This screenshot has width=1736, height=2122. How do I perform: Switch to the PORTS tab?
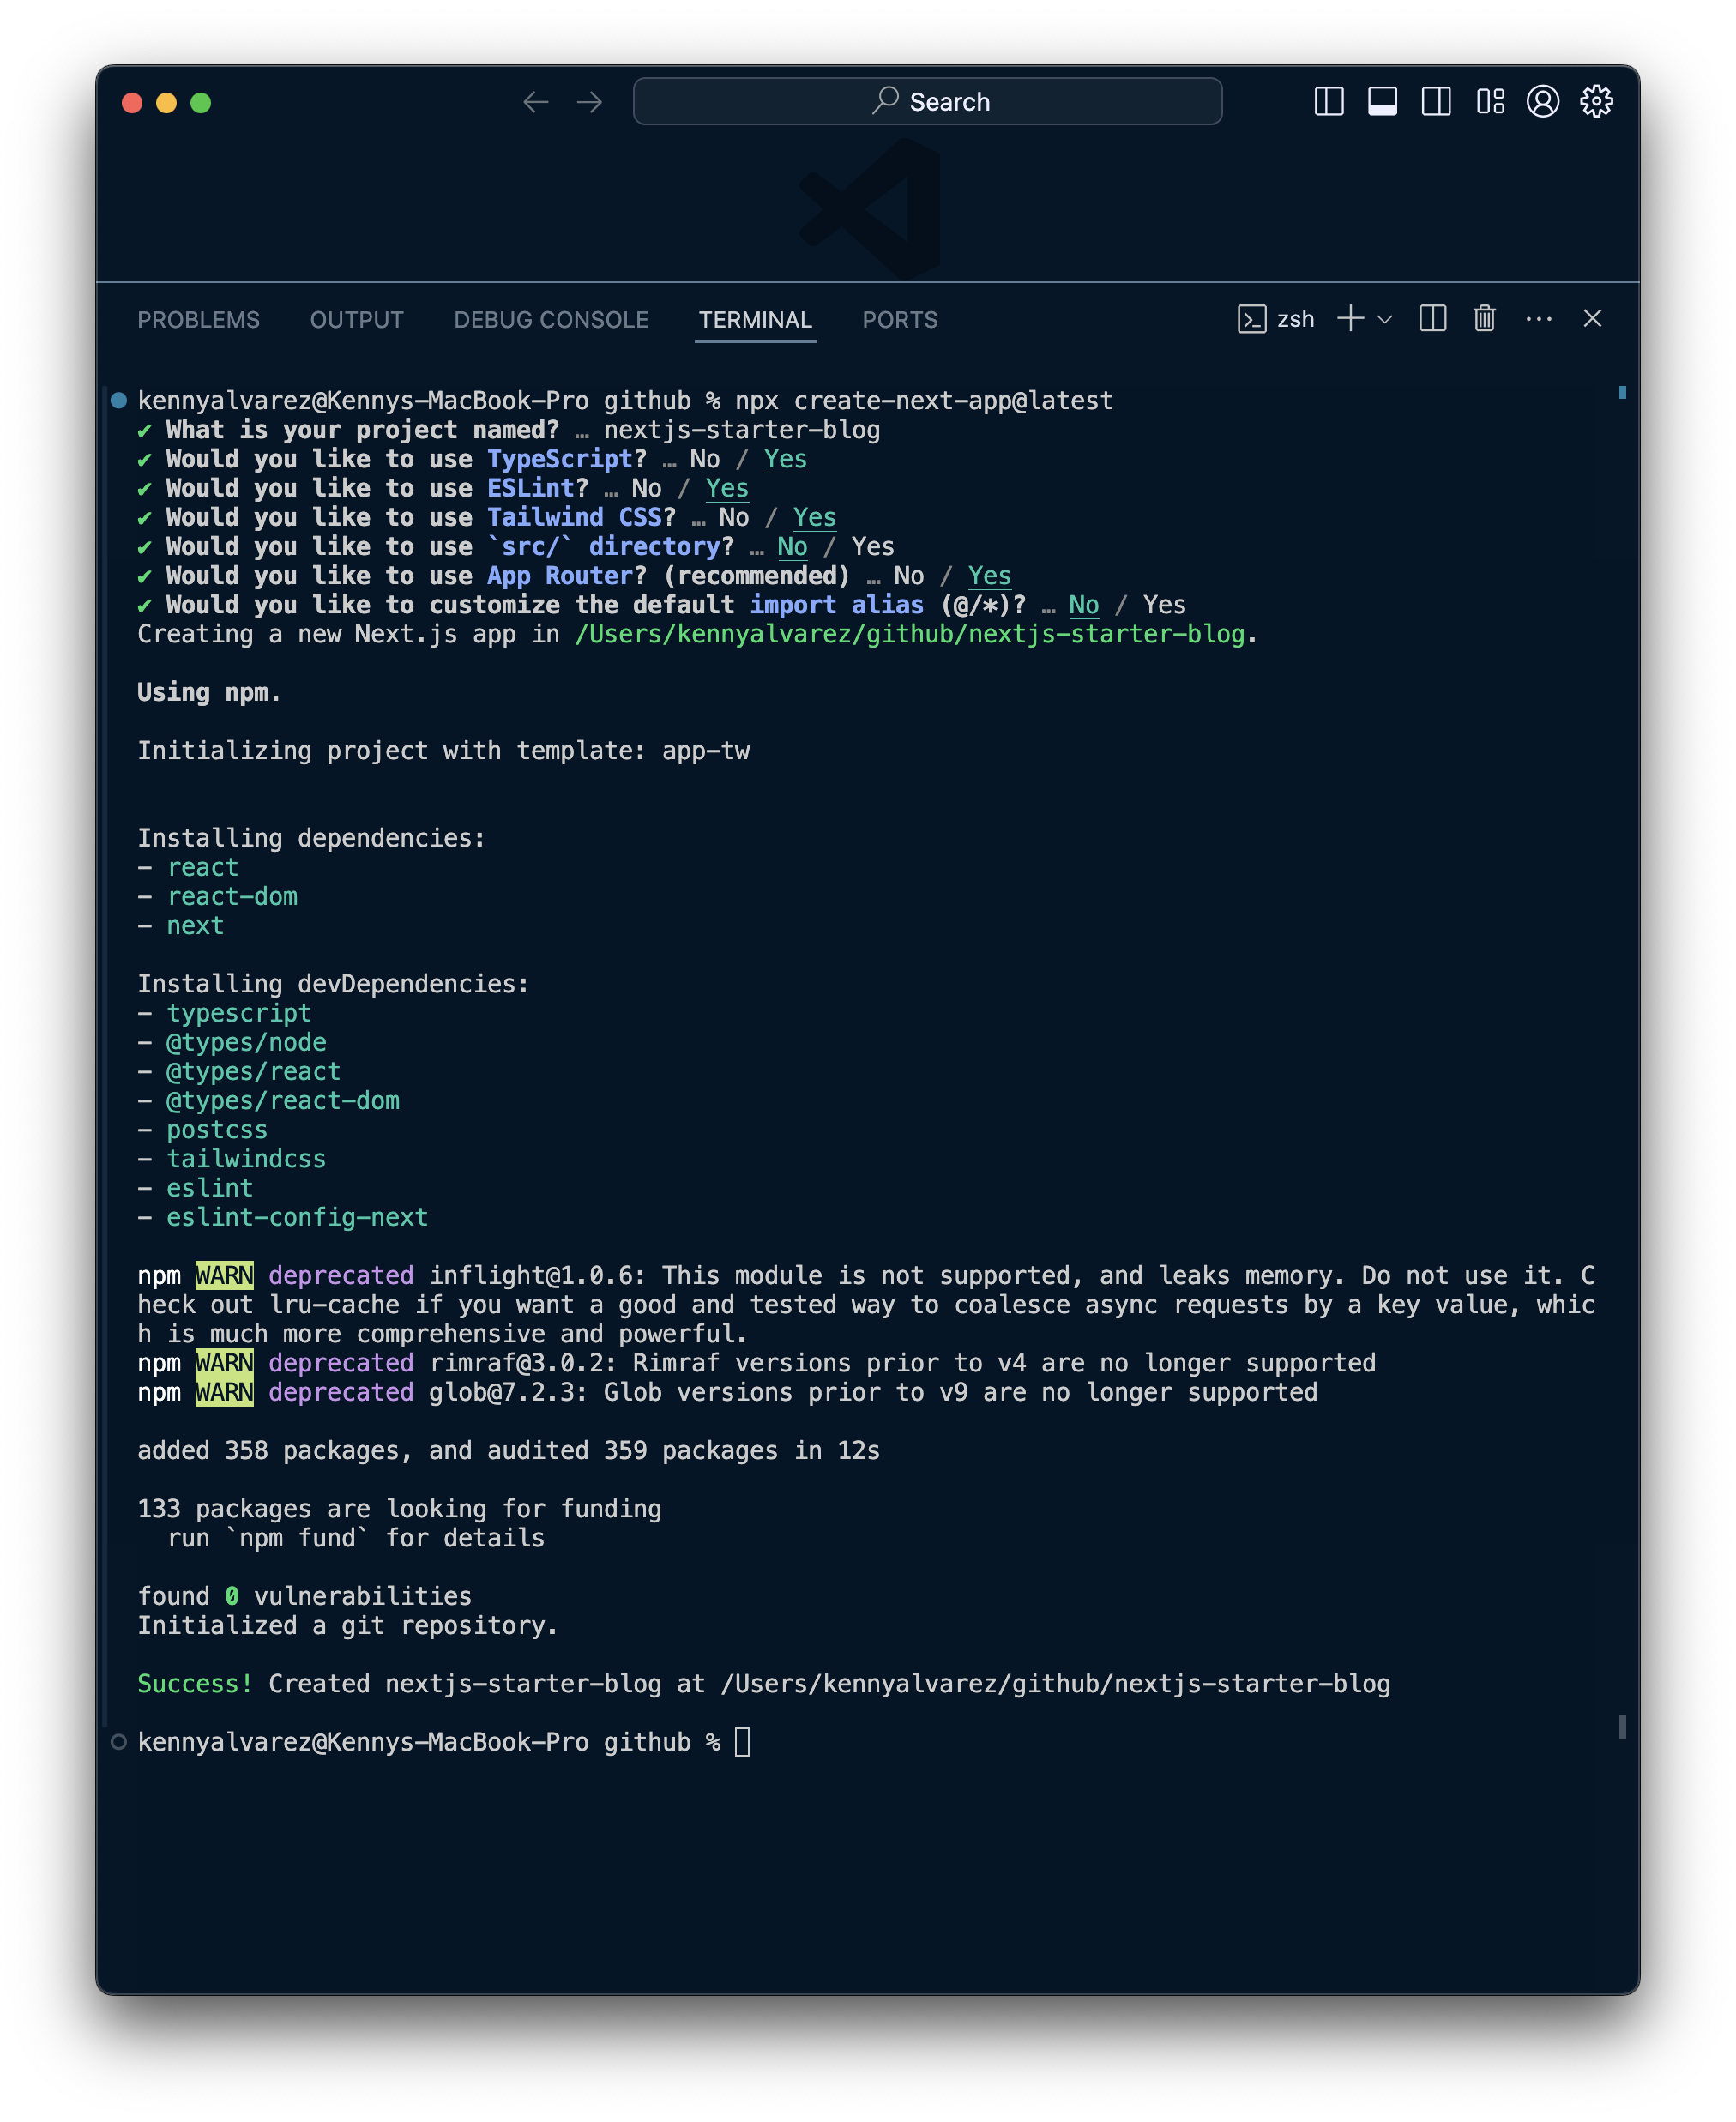pyautogui.click(x=900, y=320)
